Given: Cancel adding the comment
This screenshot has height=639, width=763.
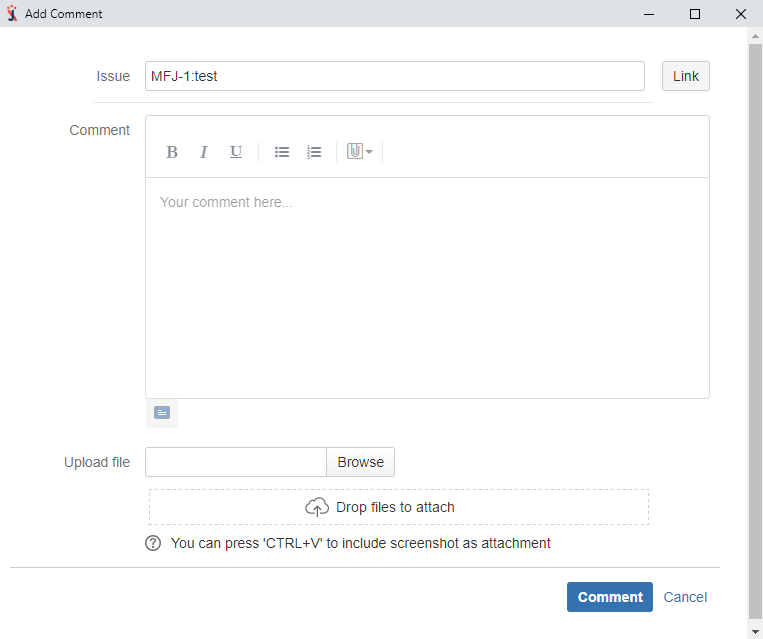Looking at the screenshot, I should [685, 597].
